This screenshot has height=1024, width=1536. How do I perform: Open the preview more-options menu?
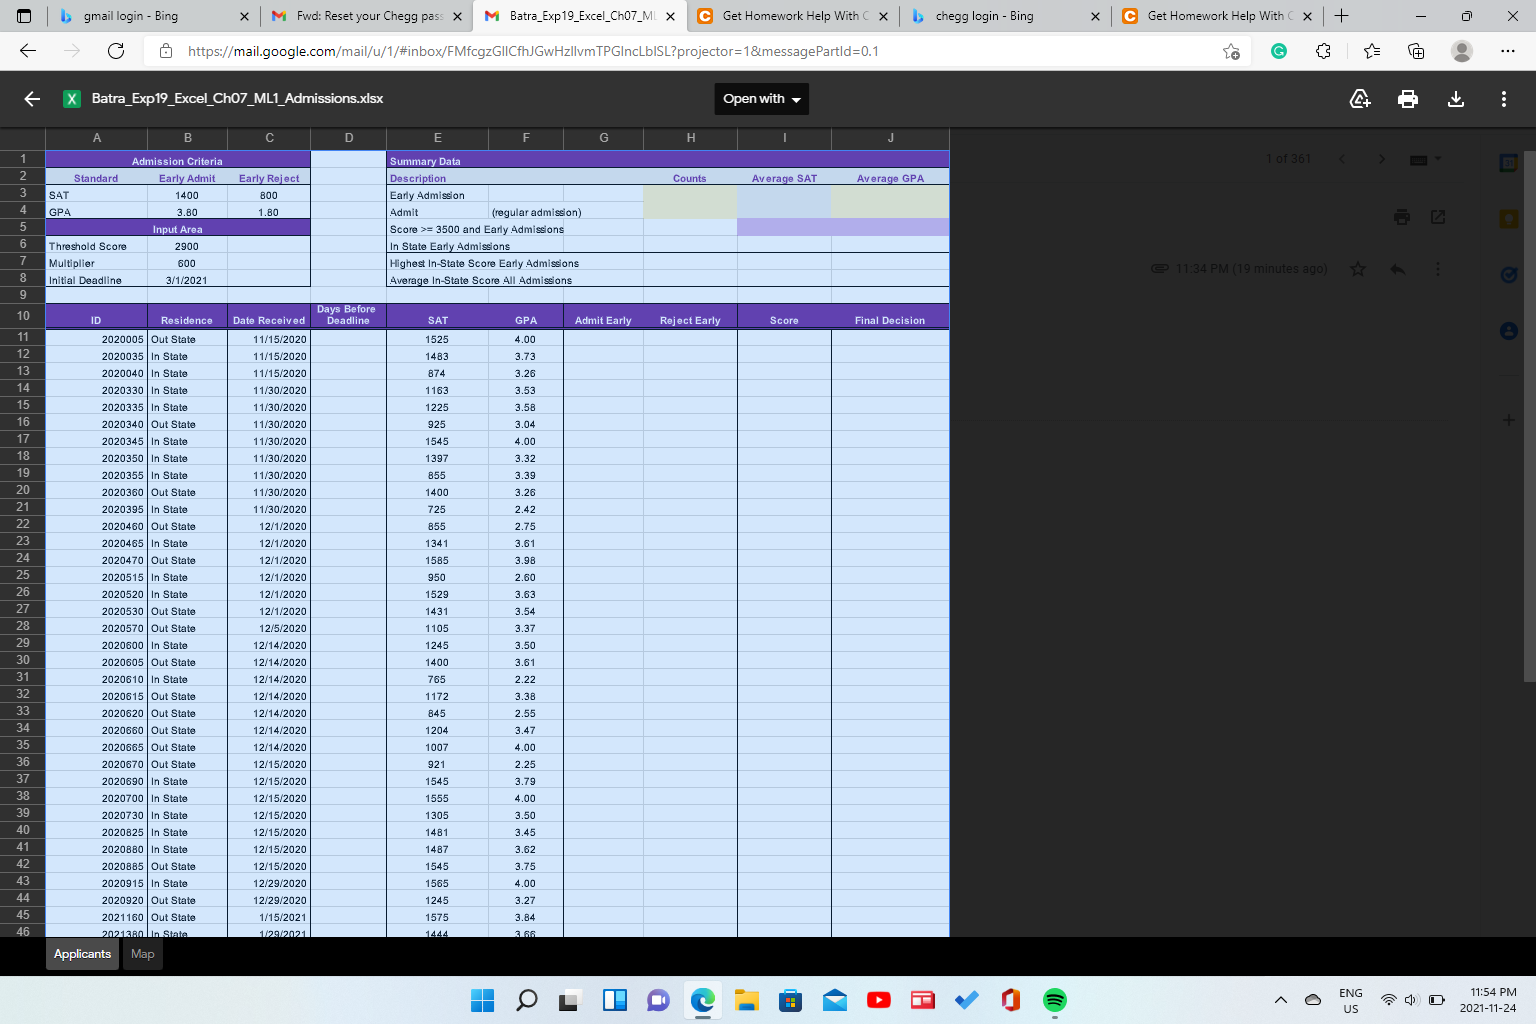[1504, 98]
